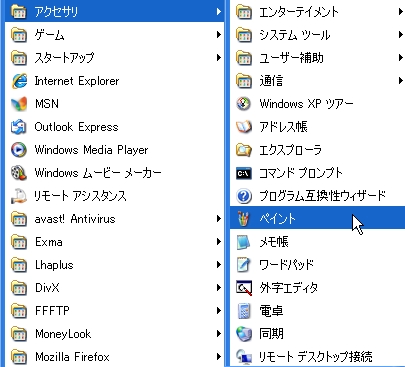Click the リモート アシスタンス icon

(x=19, y=196)
